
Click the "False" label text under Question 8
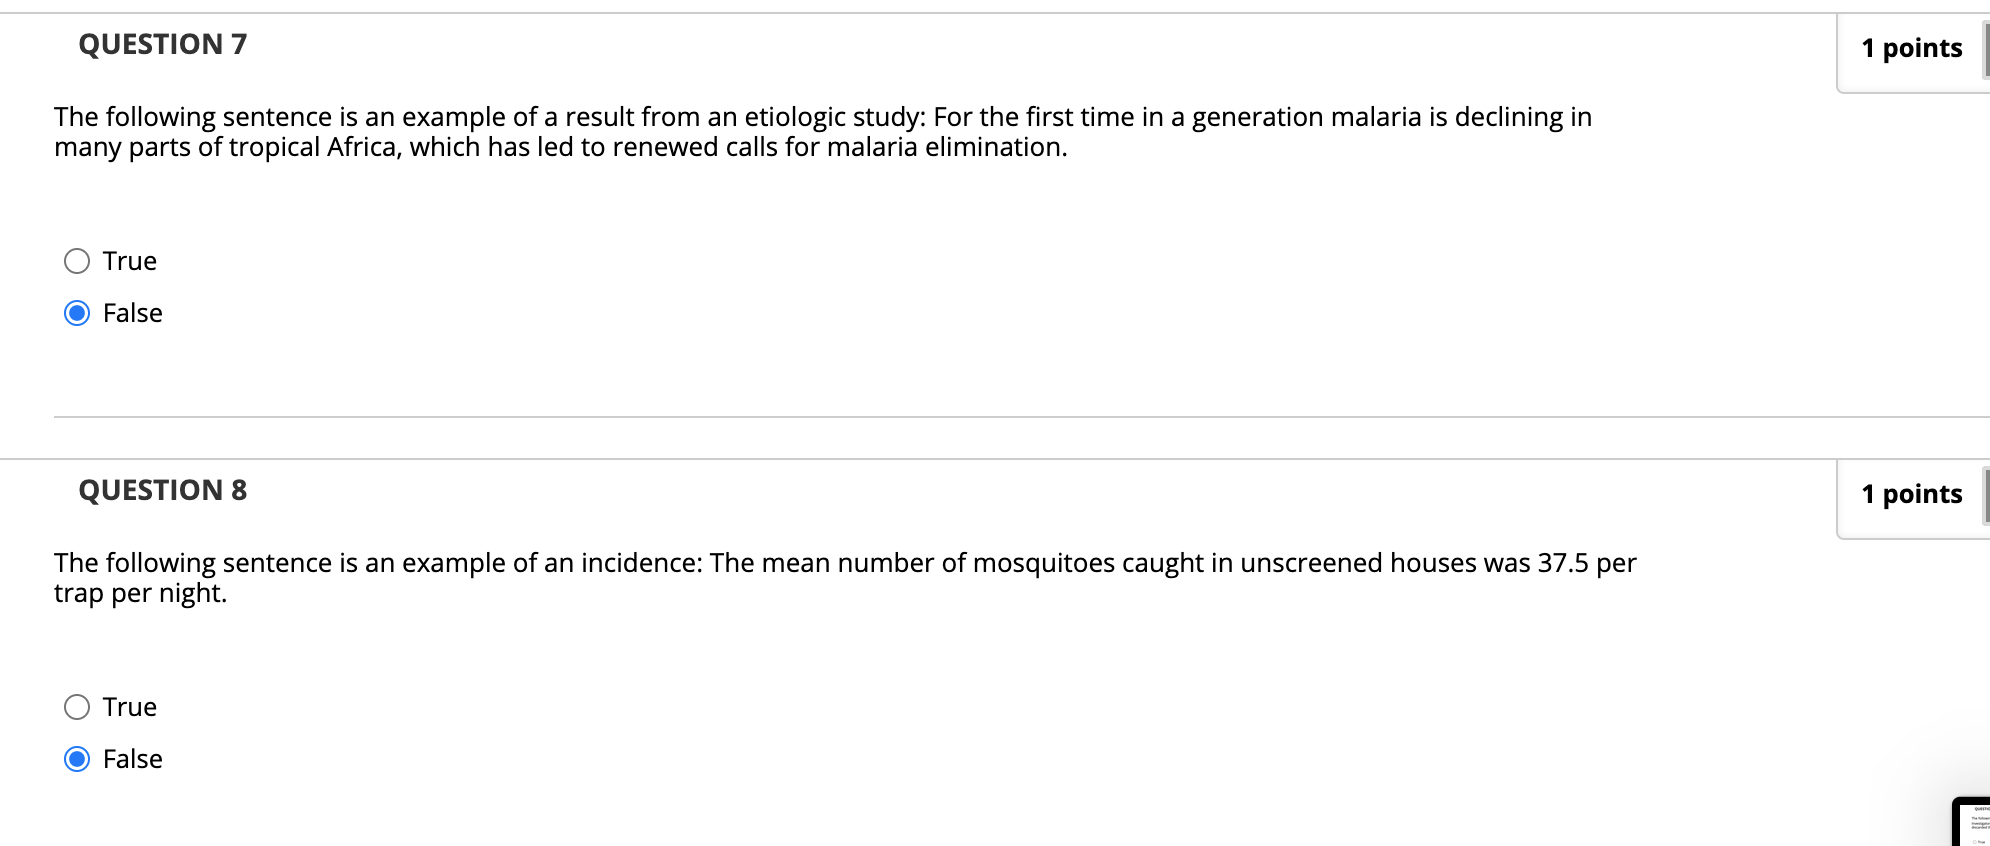coord(133,759)
